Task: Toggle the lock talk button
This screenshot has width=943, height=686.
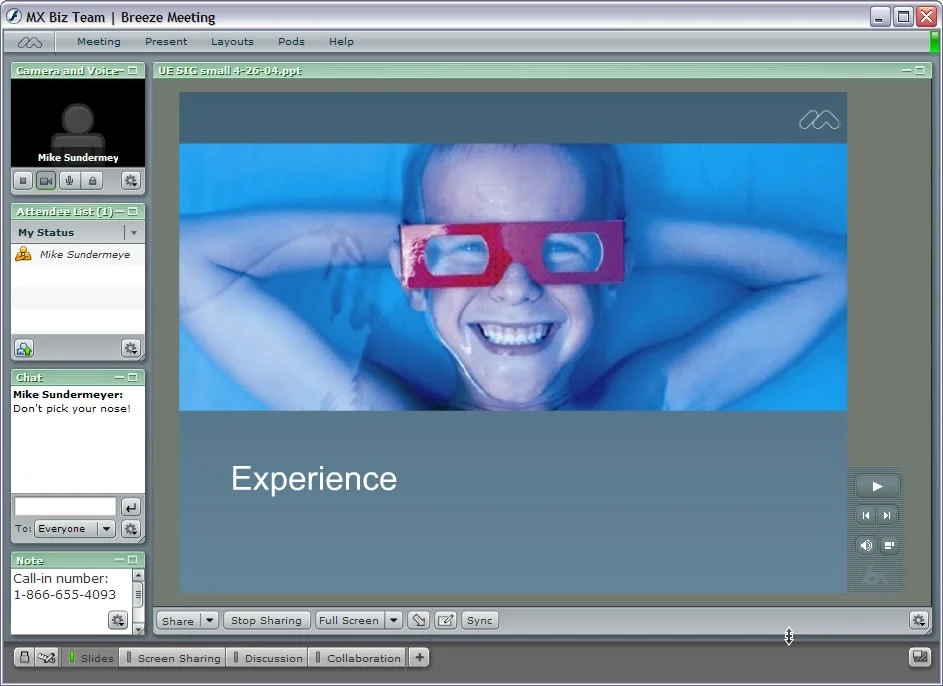Action: pyautogui.click(x=92, y=180)
